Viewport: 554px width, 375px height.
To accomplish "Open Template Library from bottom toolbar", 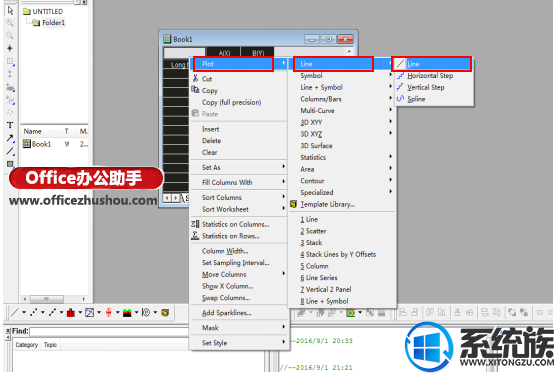I will tap(165, 312).
